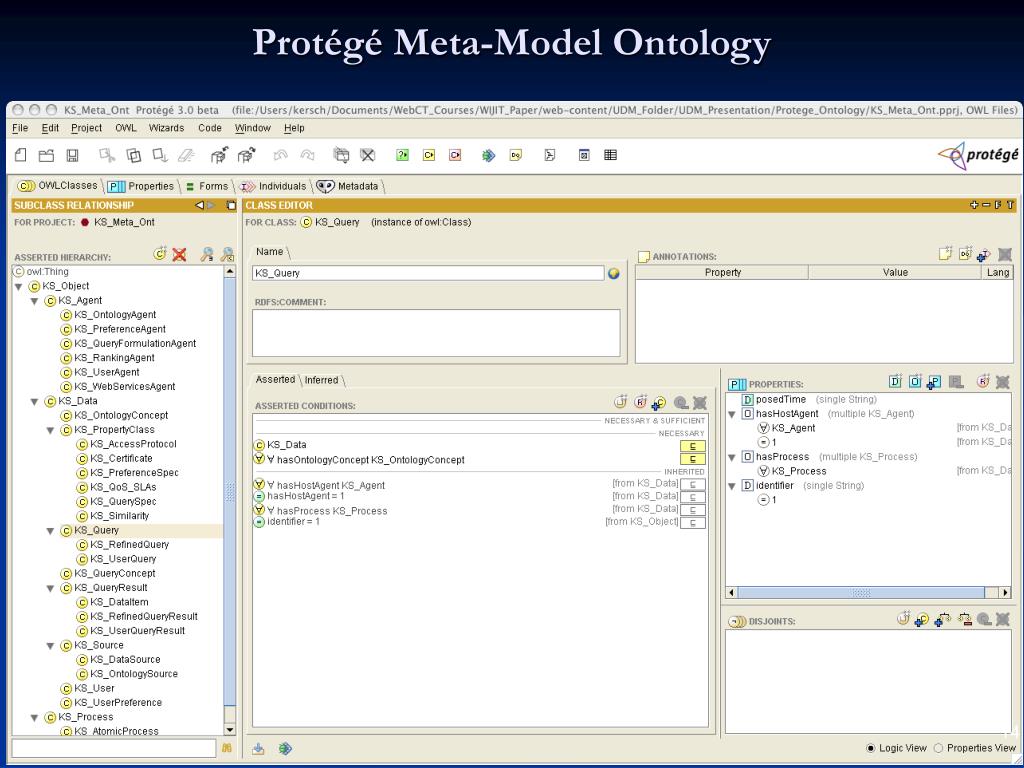Click the add existing property P icon
This screenshot has height=768, width=1024.
click(x=935, y=382)
